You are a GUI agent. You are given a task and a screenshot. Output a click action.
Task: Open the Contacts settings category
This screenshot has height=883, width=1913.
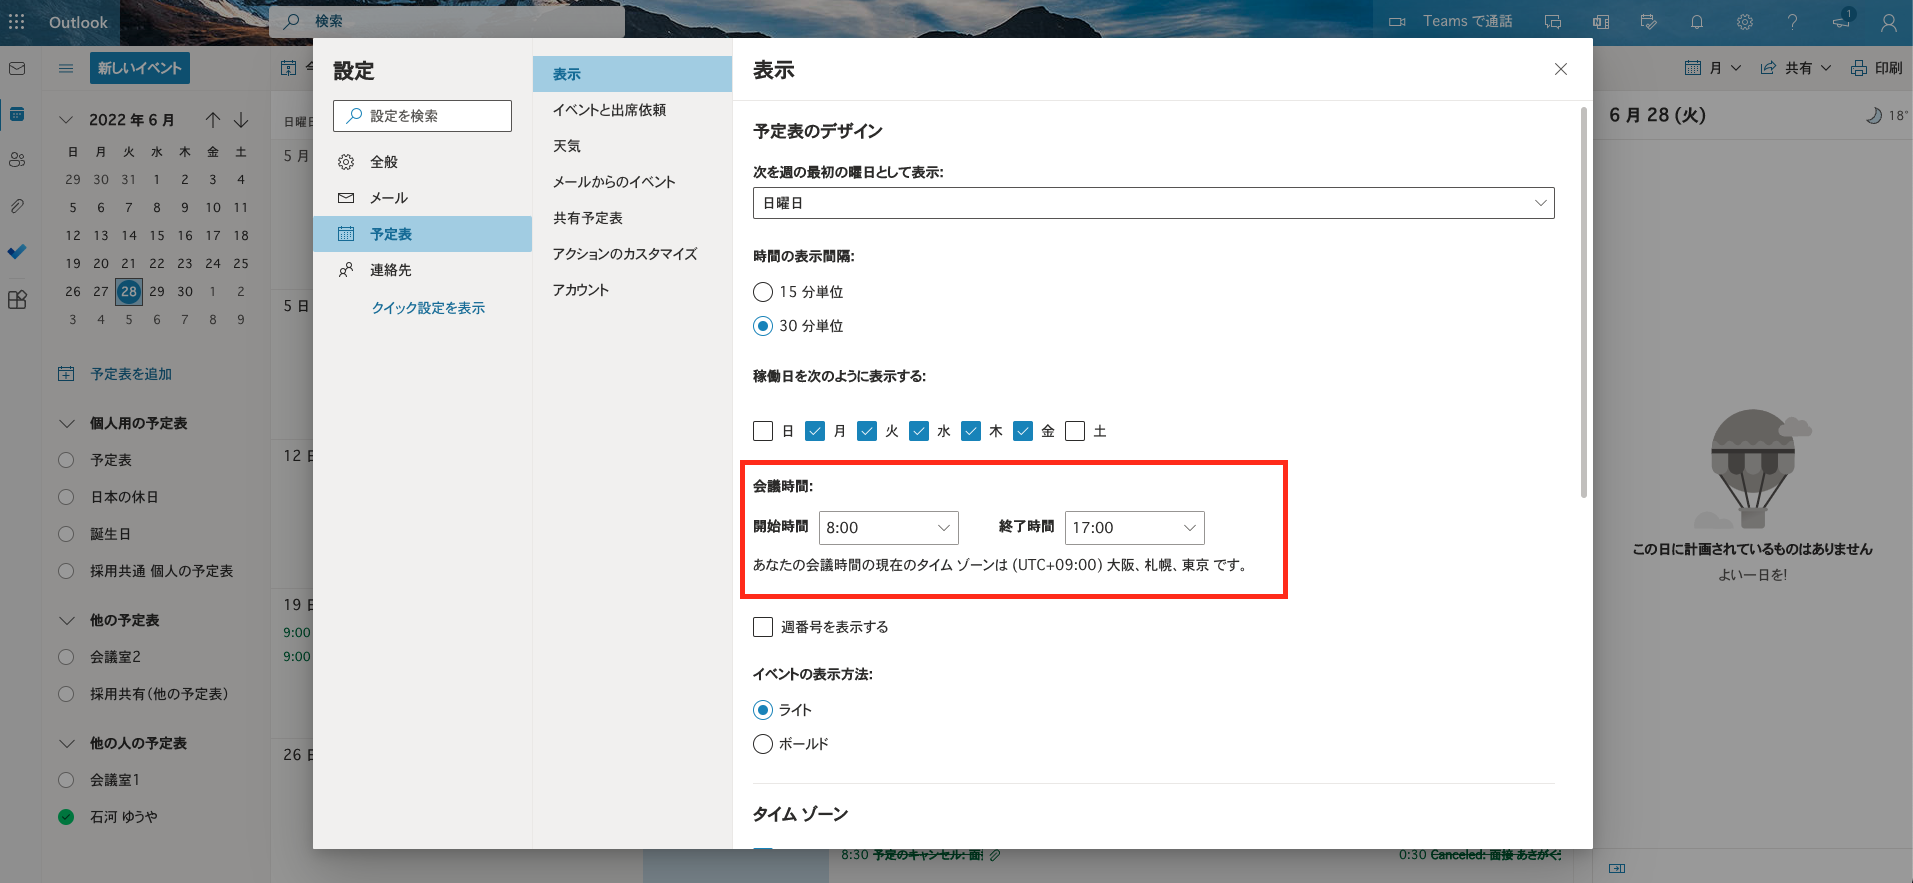(x=422, y=270)
